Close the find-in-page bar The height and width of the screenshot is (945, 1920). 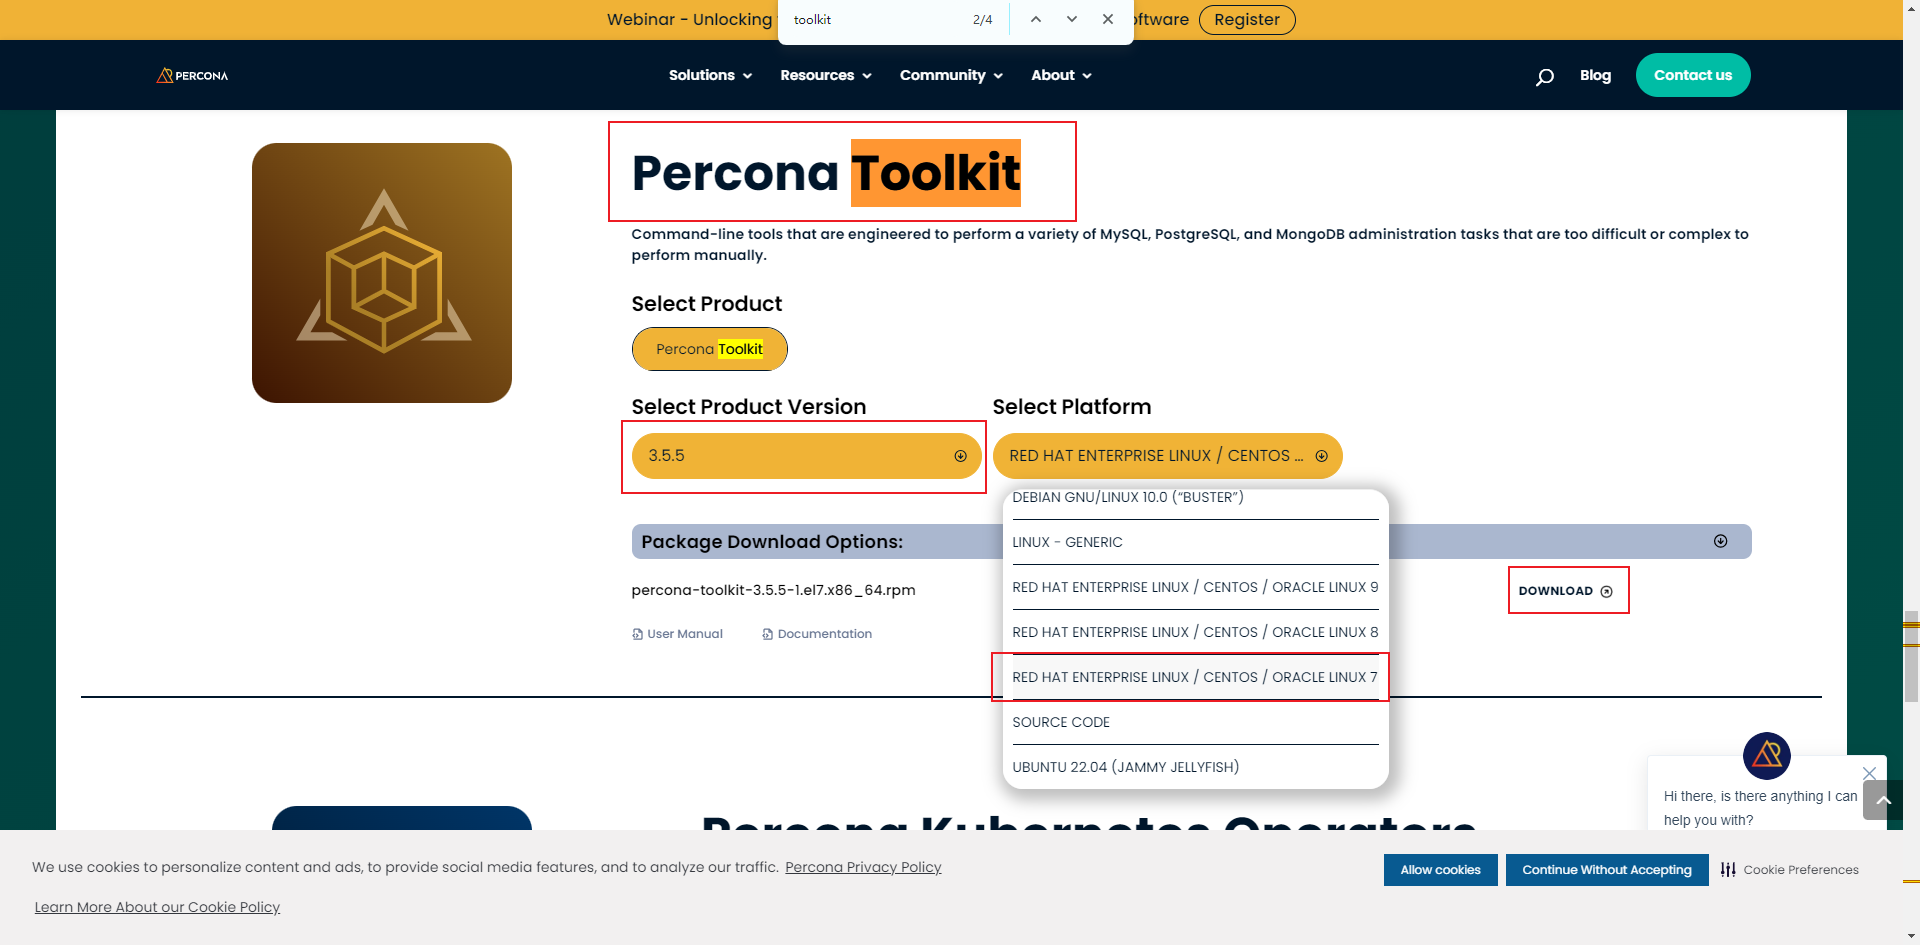coord(1108,19)
